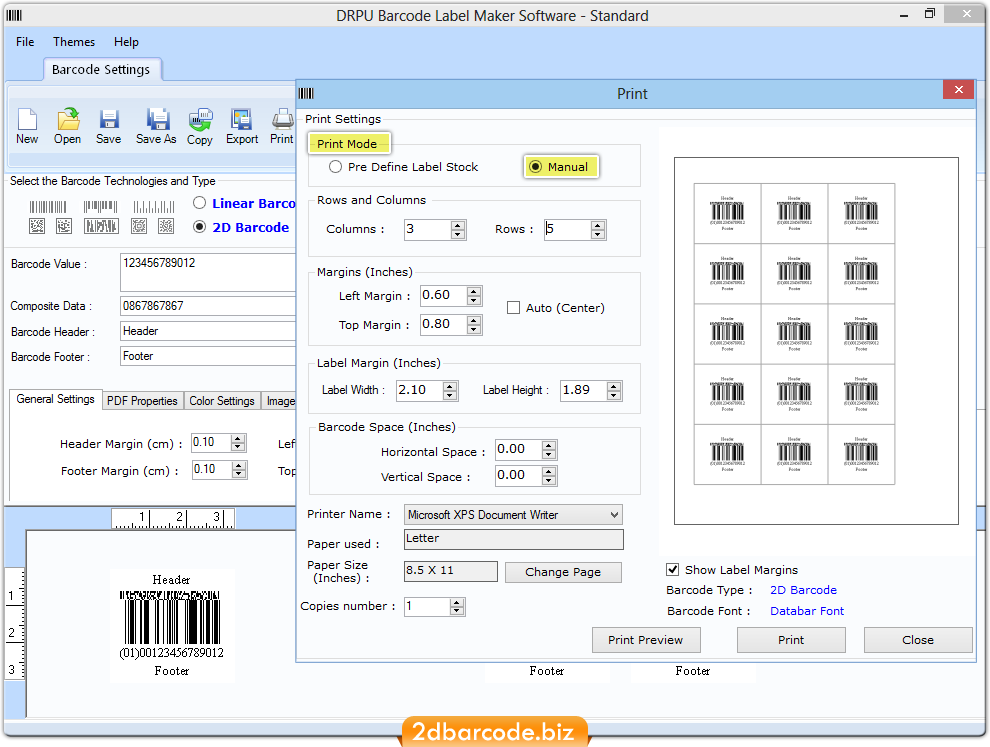Click the application barcode icon in main title bar
The width and height of the screenshot is (990, 747).
14,15
